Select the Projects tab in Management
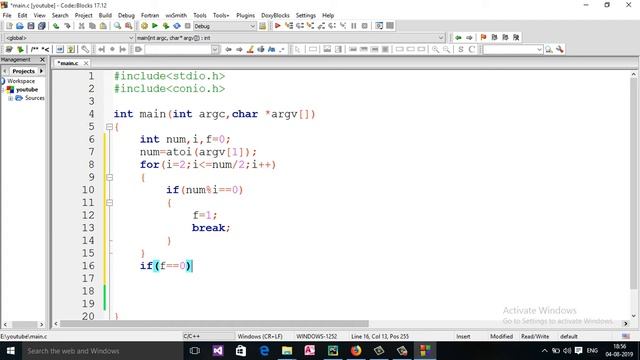 click(x=23, y=71)
